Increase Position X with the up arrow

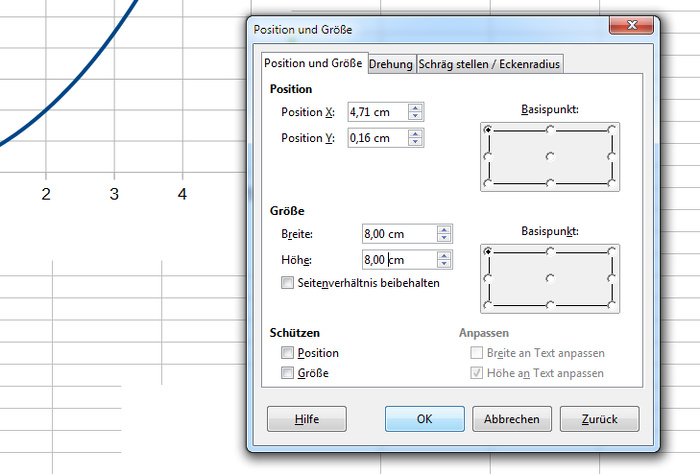415,108
